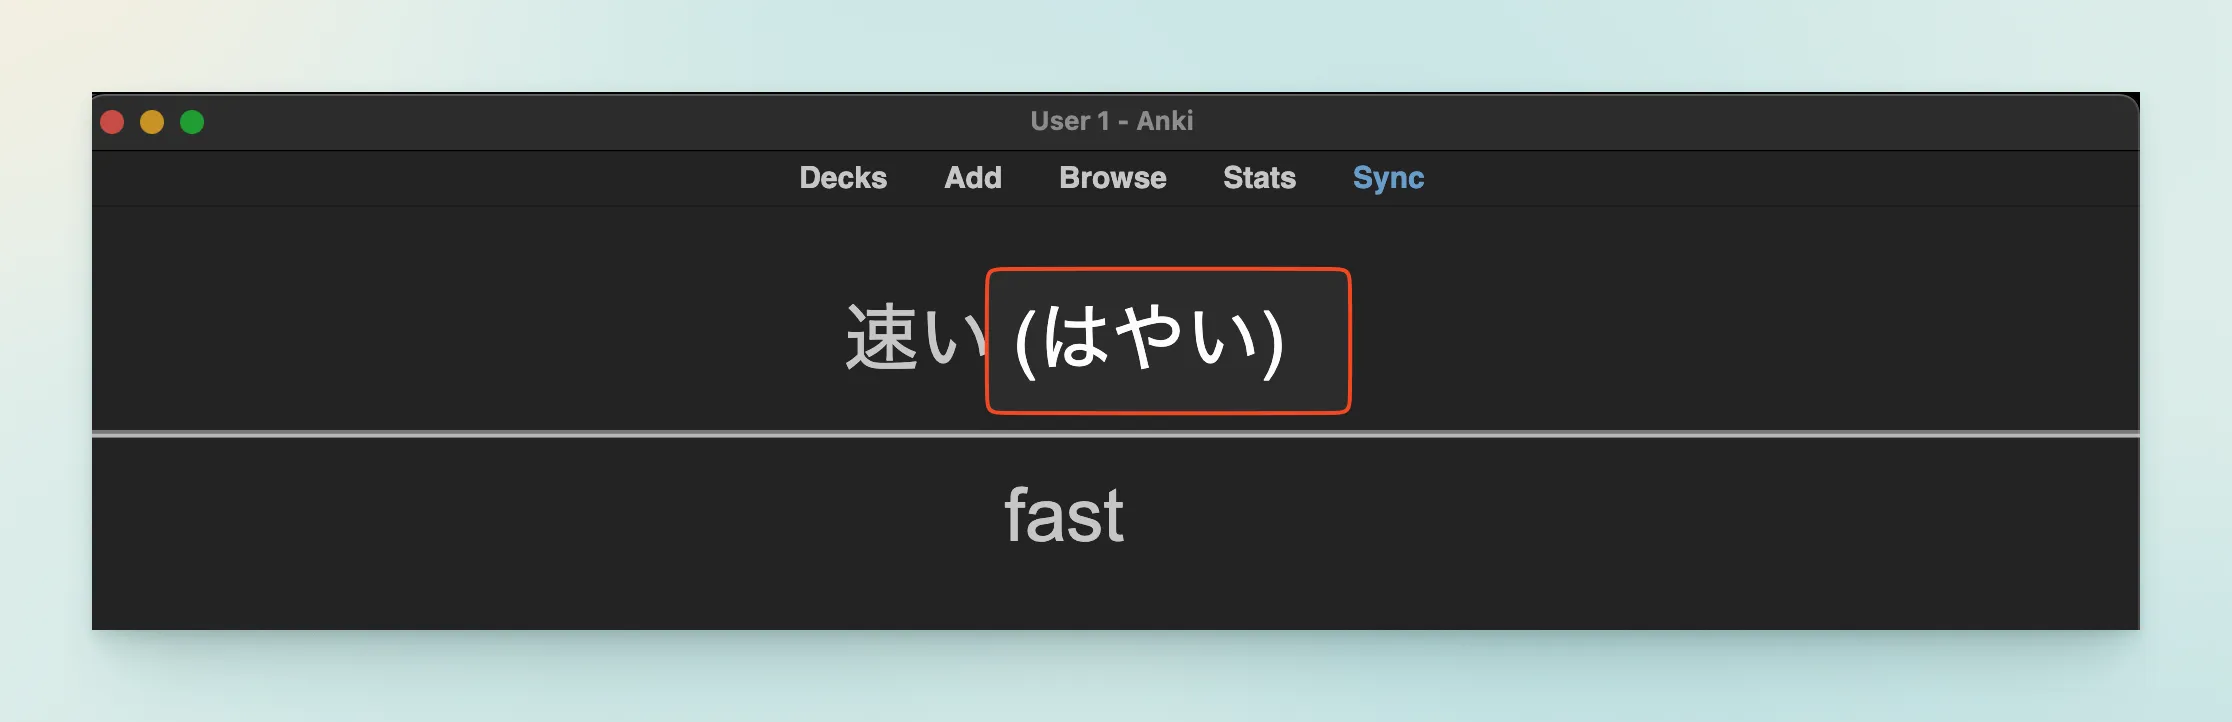This screenshot has height=722, width=2232.
Task: Open the Browse card browser
Action: coord(1113,178)
